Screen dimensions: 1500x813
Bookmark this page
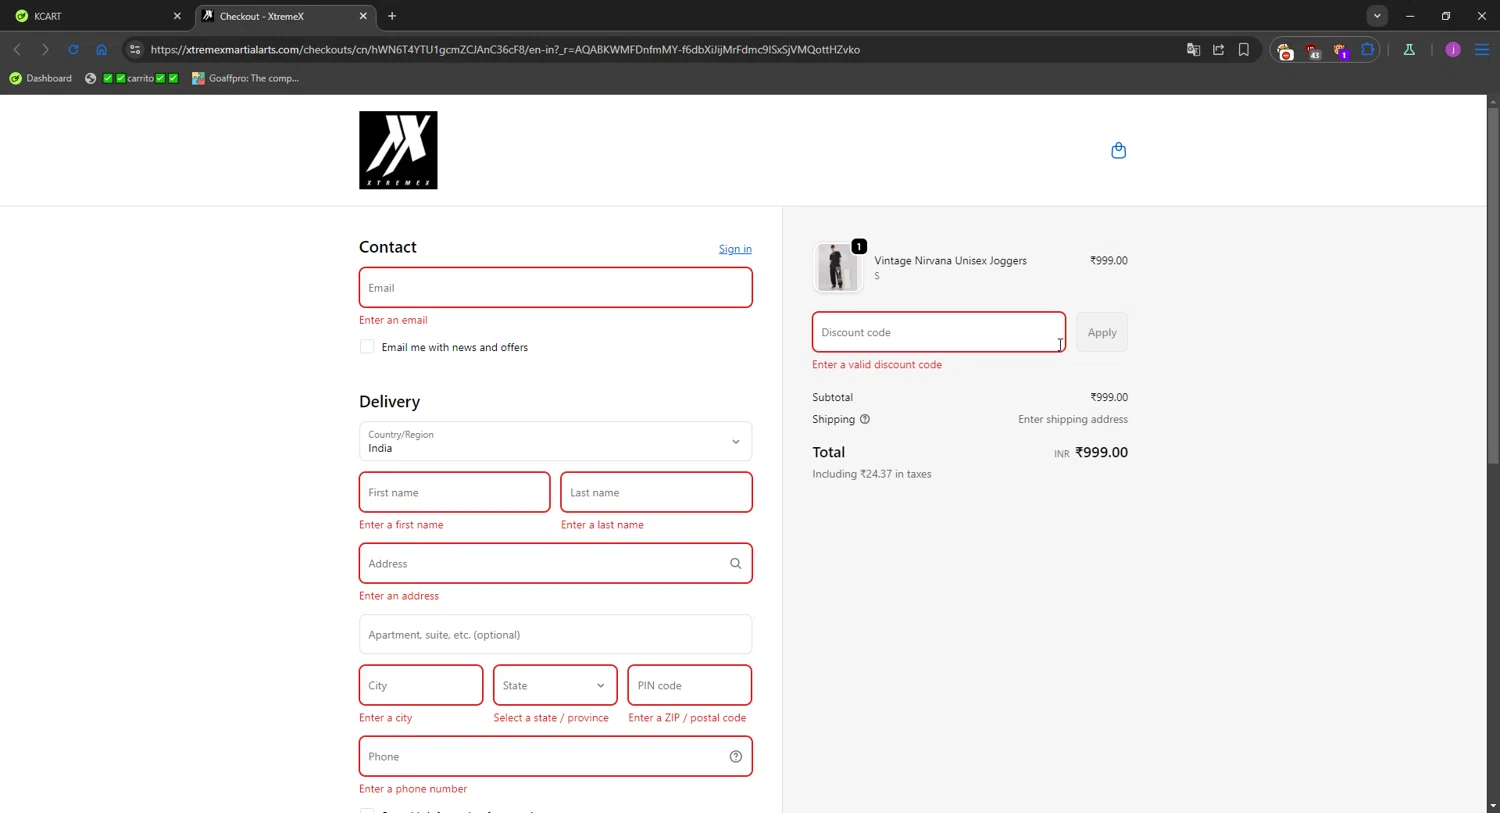[1244, 49]
